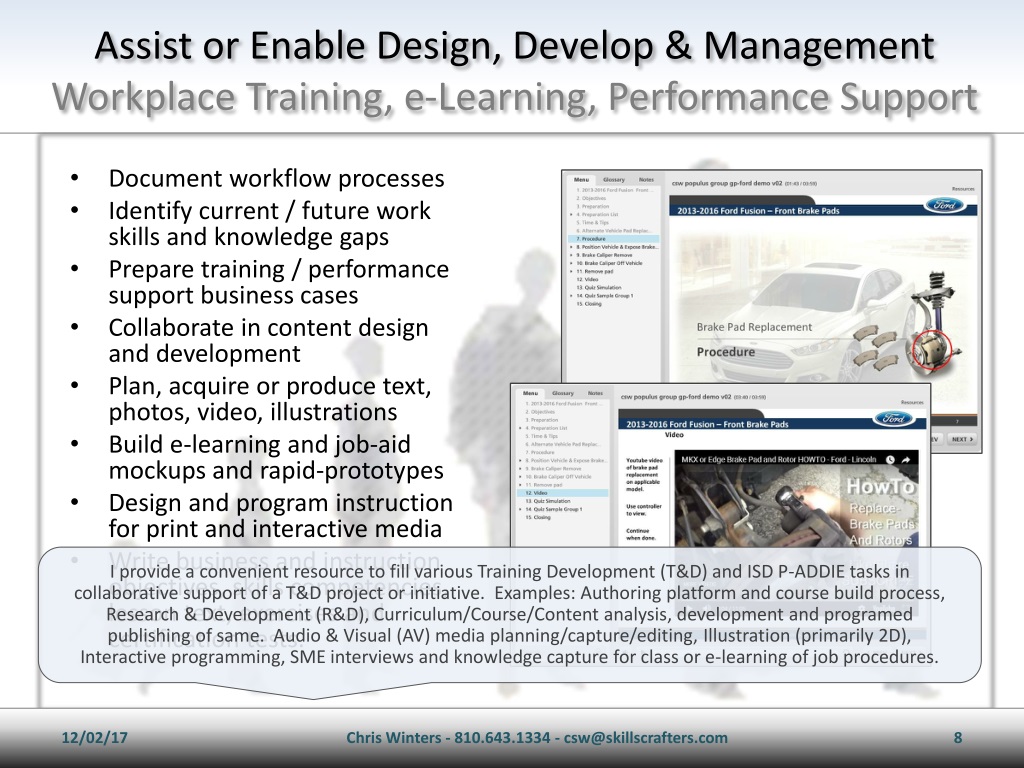Select '7. Procedure' in the lower player menu
Image resolution: width=1024 pixels, height=768 pixels.
click(540, 453)
